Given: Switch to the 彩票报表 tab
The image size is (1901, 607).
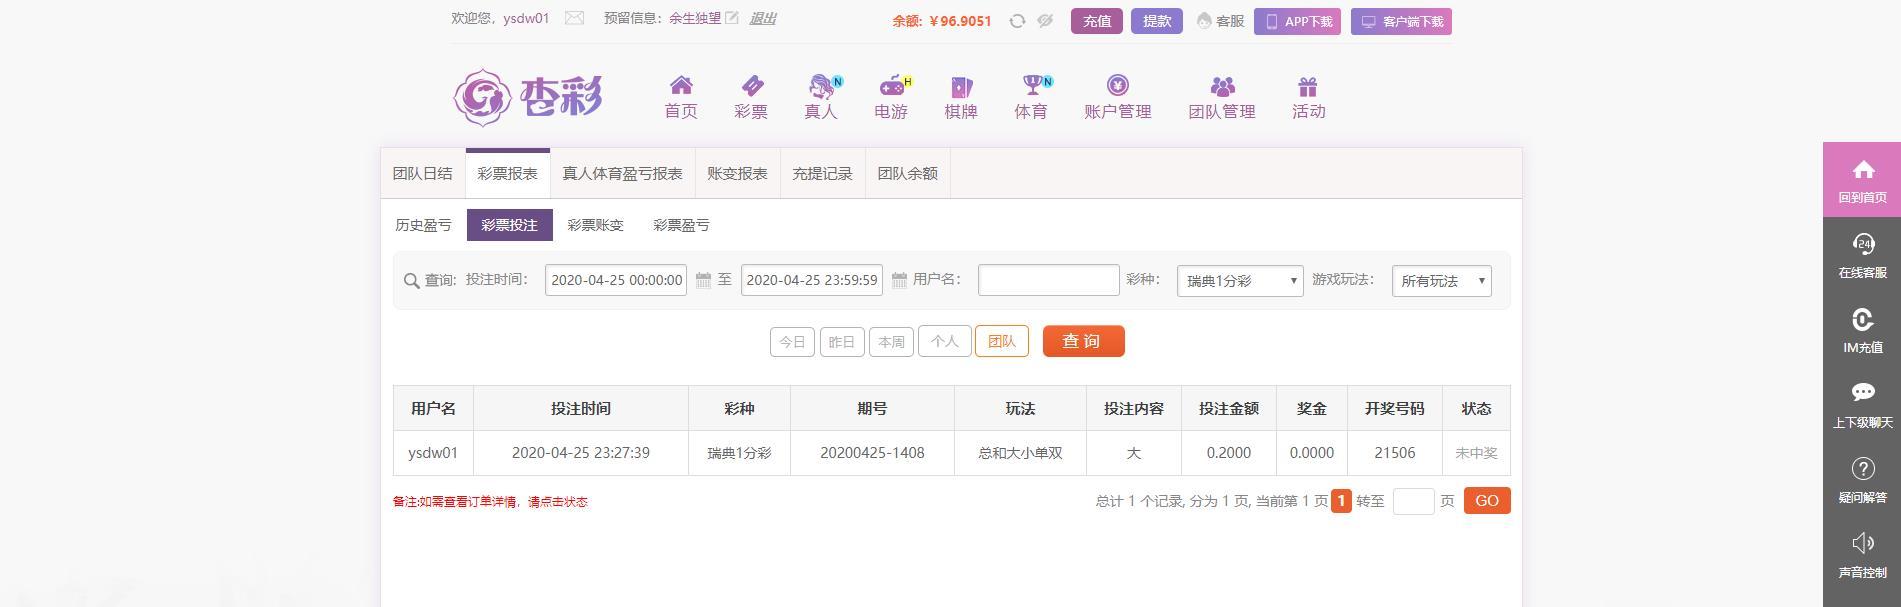Looking at the screenshot, I should tap(507, 173).
